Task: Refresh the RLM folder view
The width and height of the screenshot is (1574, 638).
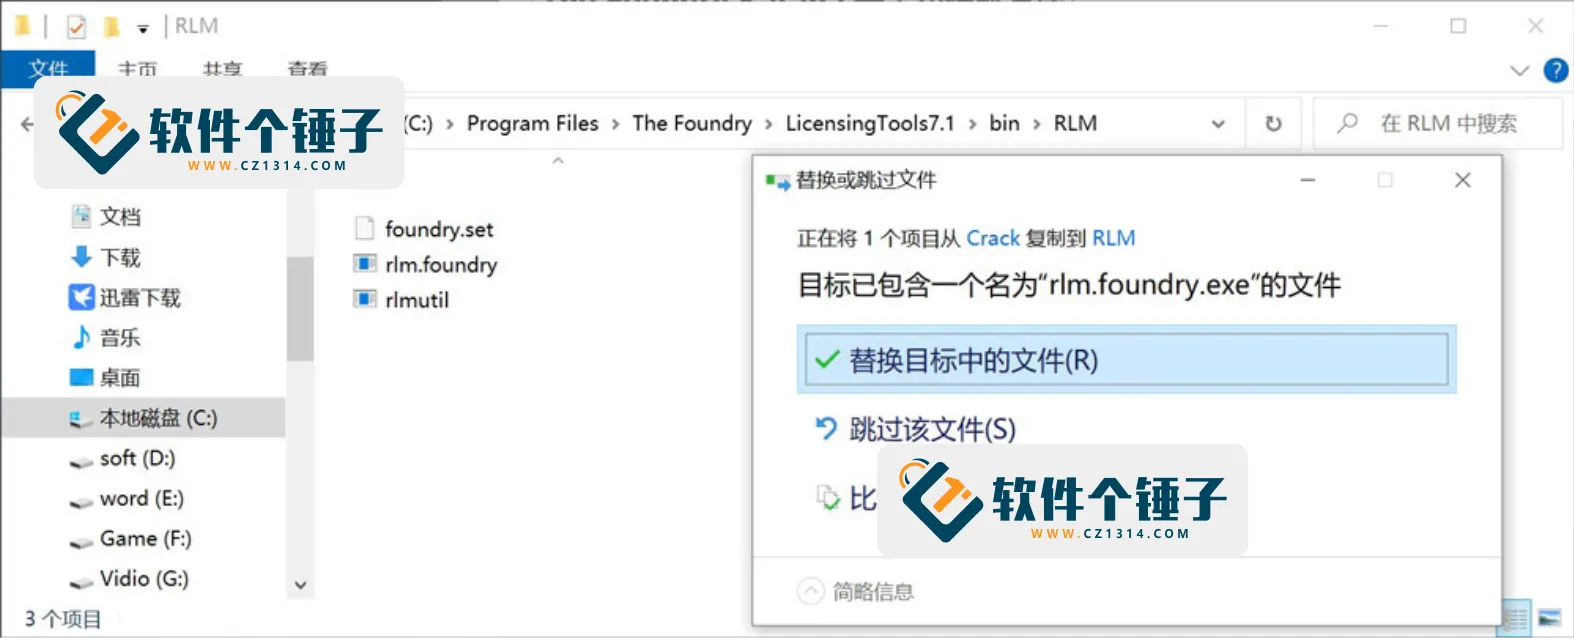Action: click(1273, 124)
